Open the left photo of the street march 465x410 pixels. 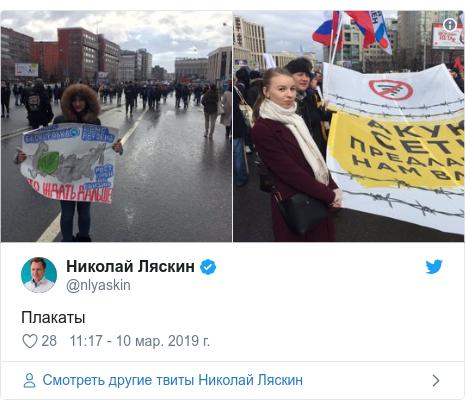[116, 126]
